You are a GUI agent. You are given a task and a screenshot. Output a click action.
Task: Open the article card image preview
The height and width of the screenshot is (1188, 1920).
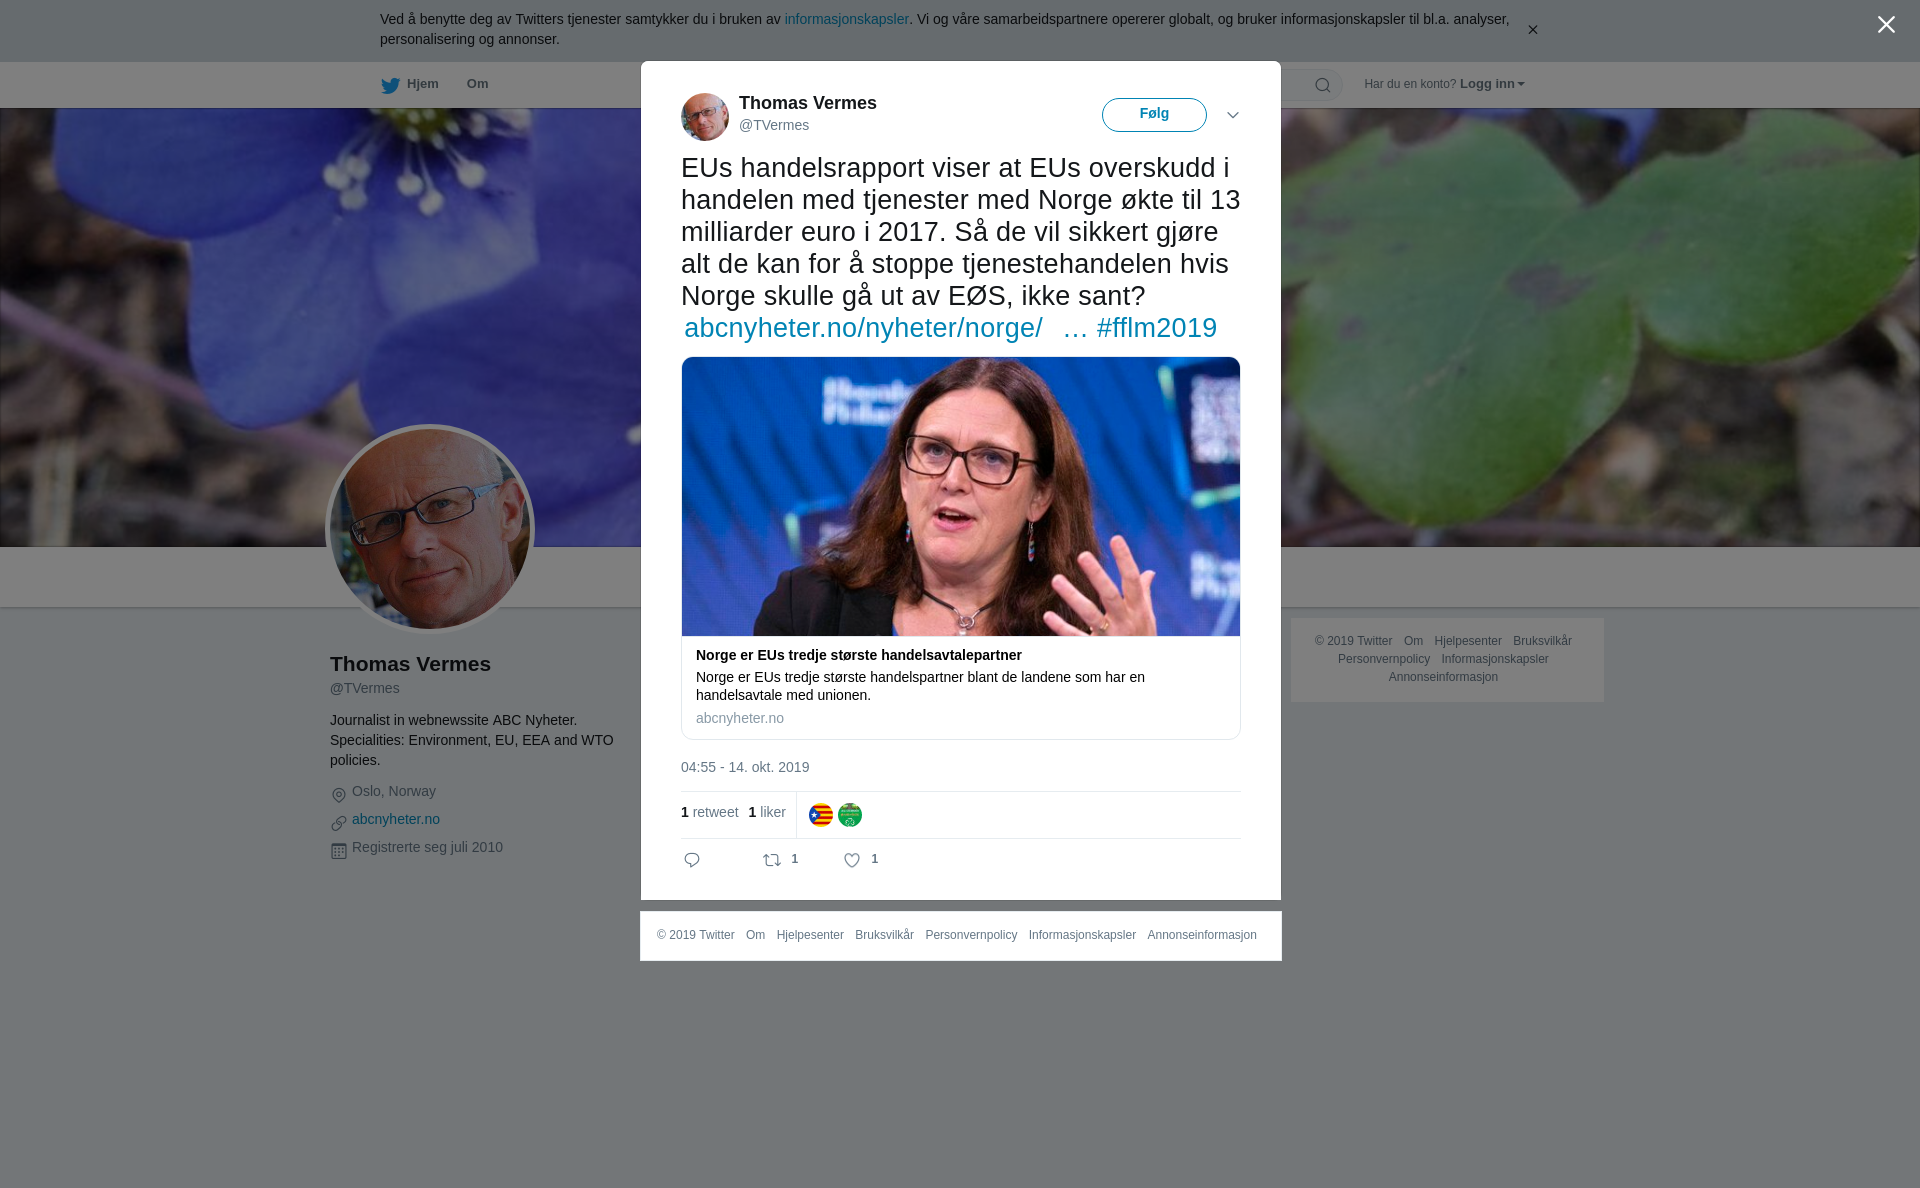tap(961, 496)
